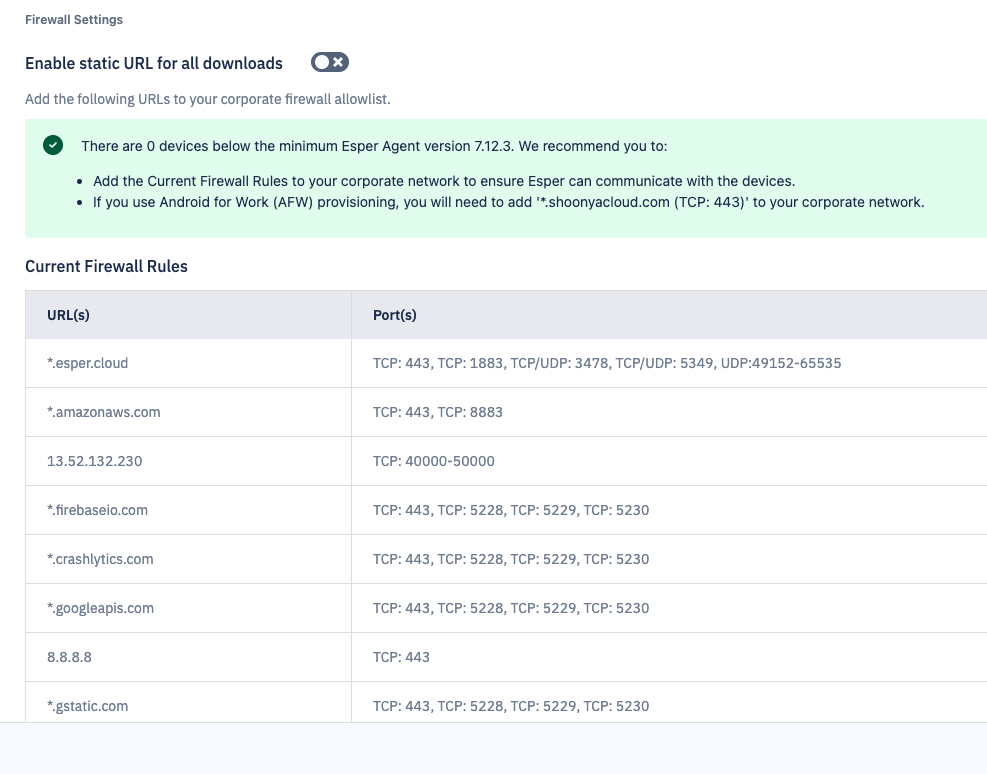Click the ports cell for *.esper.cloud
The image size is (987, 774).
pyautogui.click(x=606, y=363)
